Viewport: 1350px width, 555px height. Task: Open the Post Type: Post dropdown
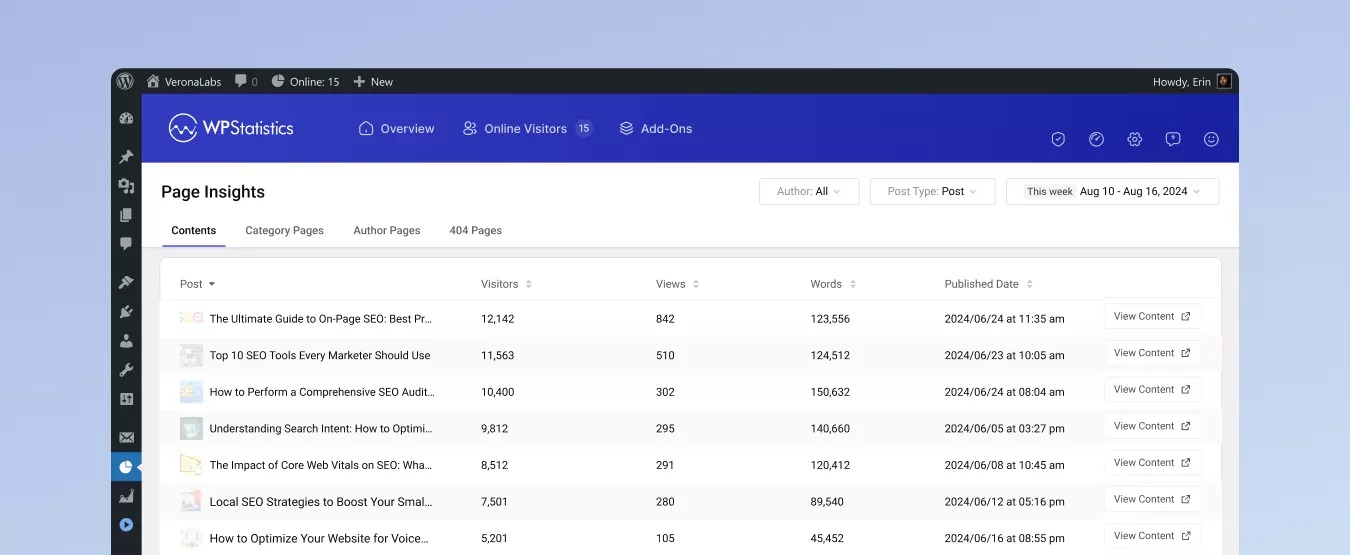coord(932,191)
